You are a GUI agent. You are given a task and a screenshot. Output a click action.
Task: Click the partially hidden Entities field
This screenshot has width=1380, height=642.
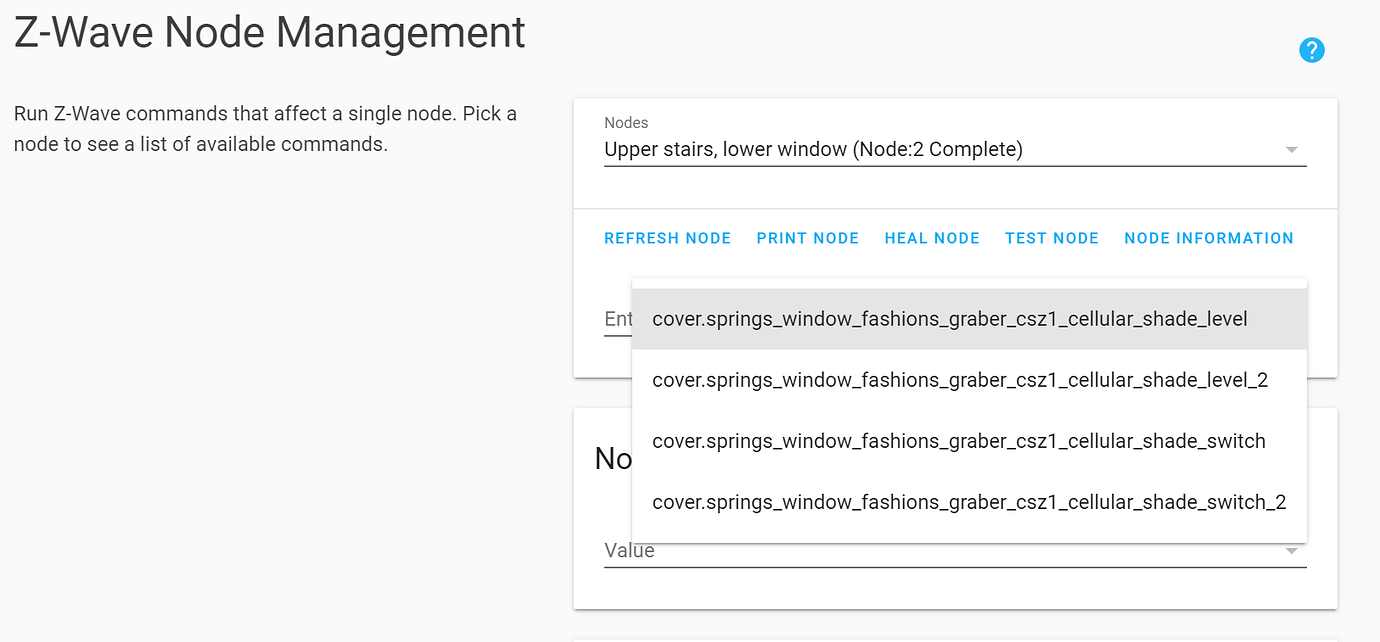618,319
